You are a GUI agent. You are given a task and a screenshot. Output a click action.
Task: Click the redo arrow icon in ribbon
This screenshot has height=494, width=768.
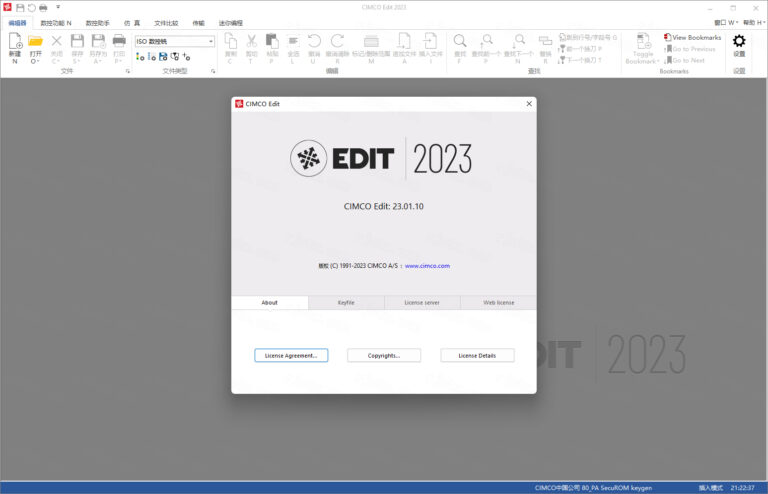pyautogui.click(x=337, y=41)
